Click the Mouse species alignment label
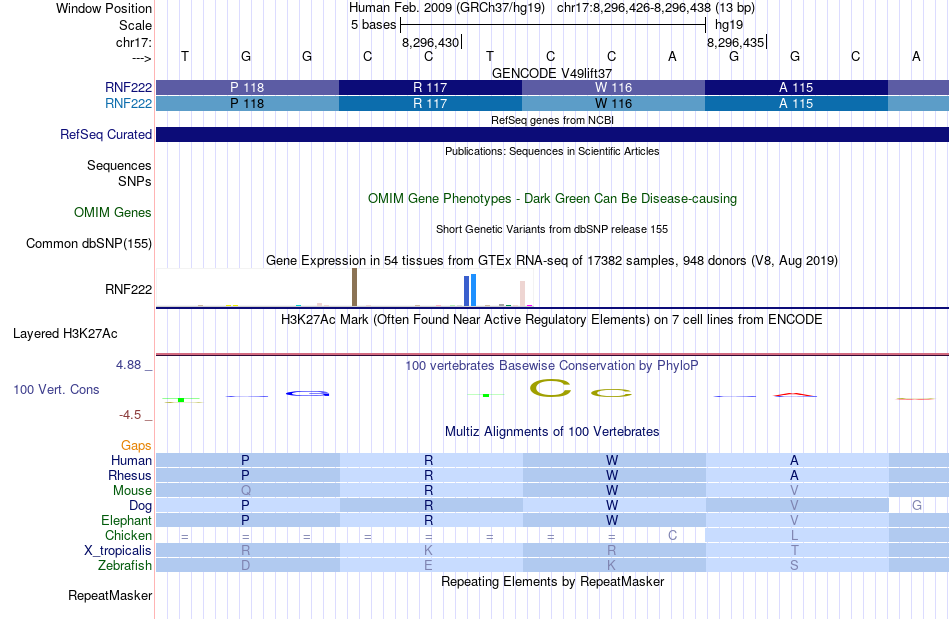The height and width of the screenshot is (619, 950). pos(132,491)
